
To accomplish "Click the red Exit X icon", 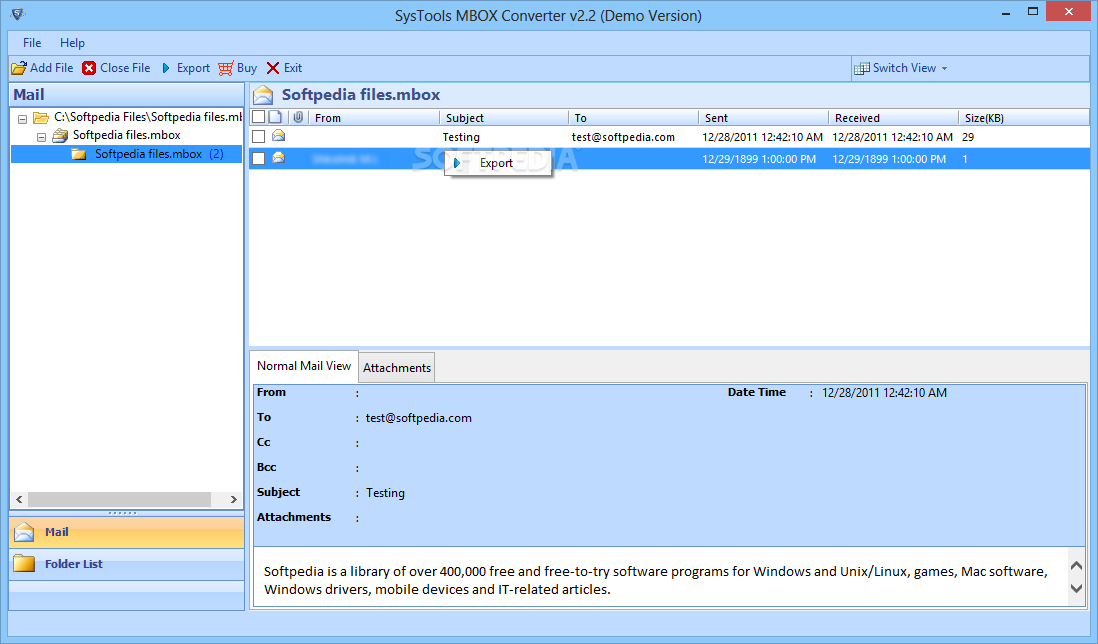I will pos(273,68).
